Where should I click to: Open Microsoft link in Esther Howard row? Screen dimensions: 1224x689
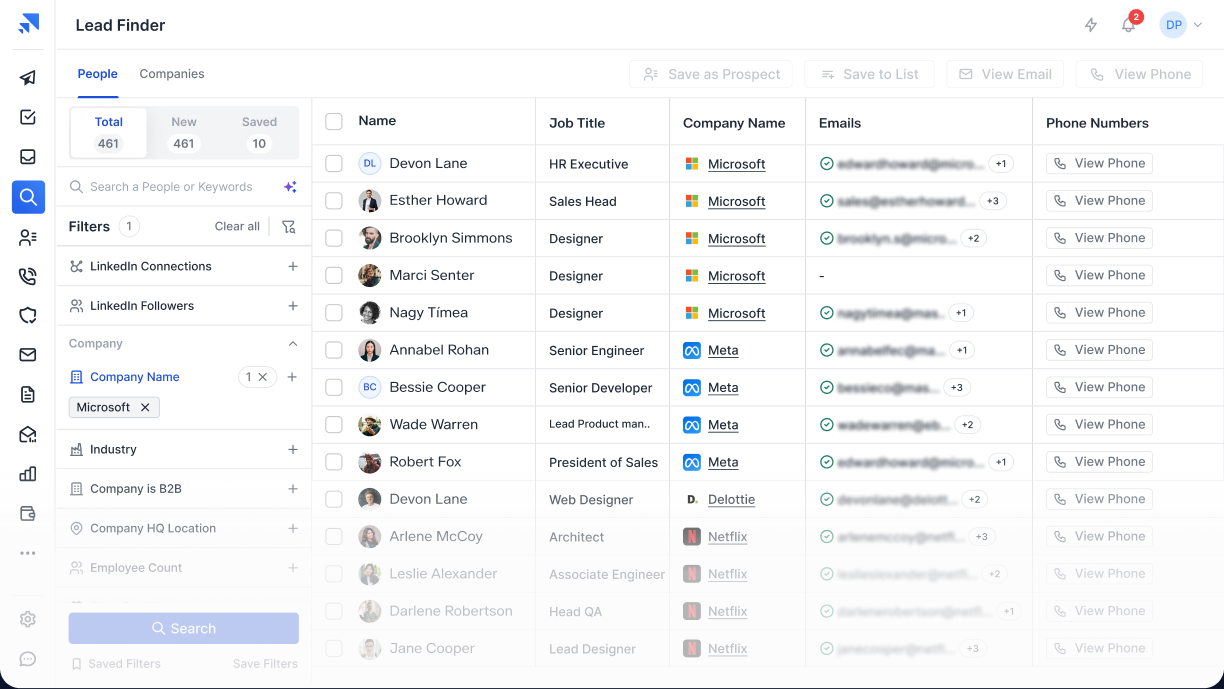[x=737, y=201]
